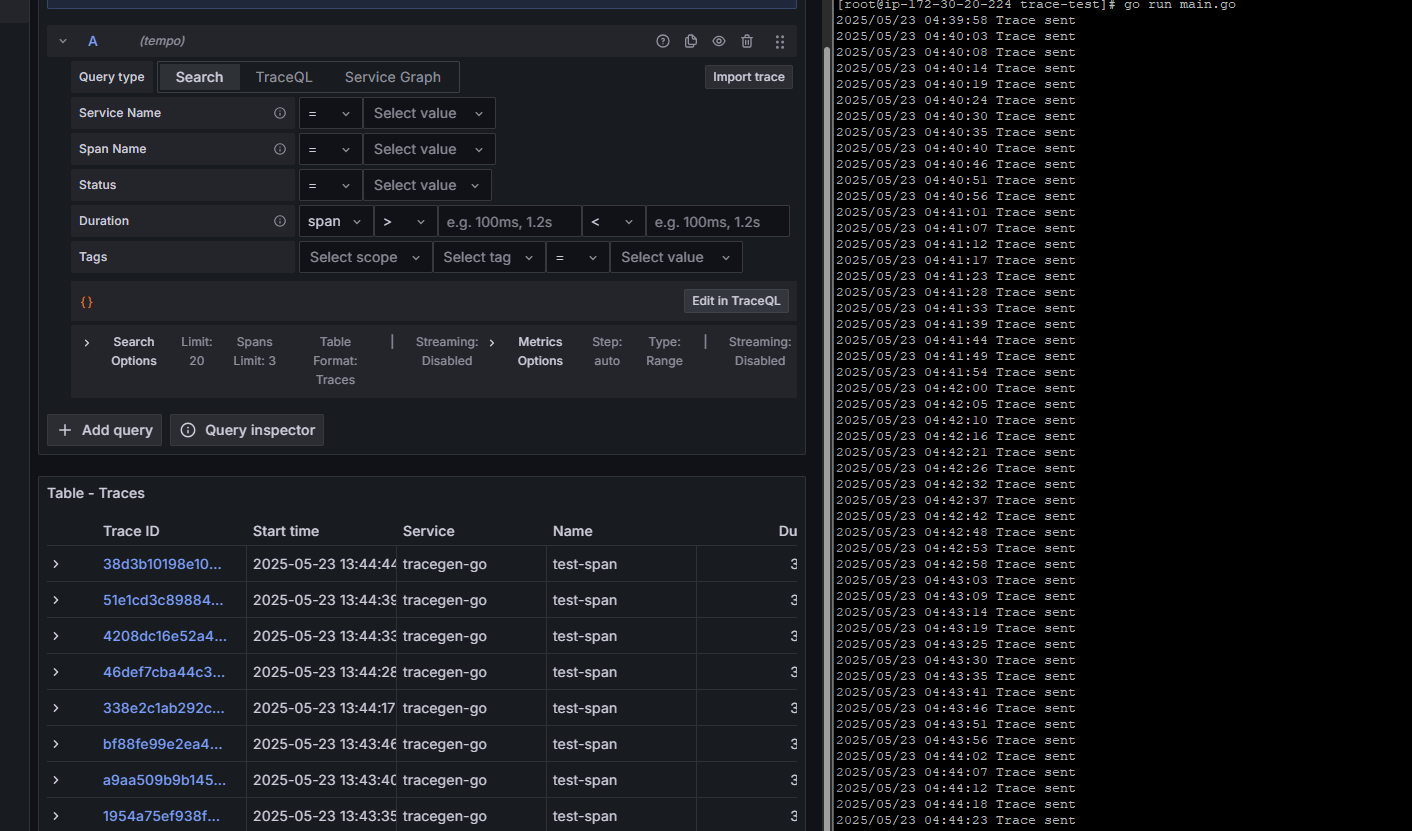1412x831 pixels.
Task: Open trace link a9aa509b9b145...
Action: [x=165, y=780]
